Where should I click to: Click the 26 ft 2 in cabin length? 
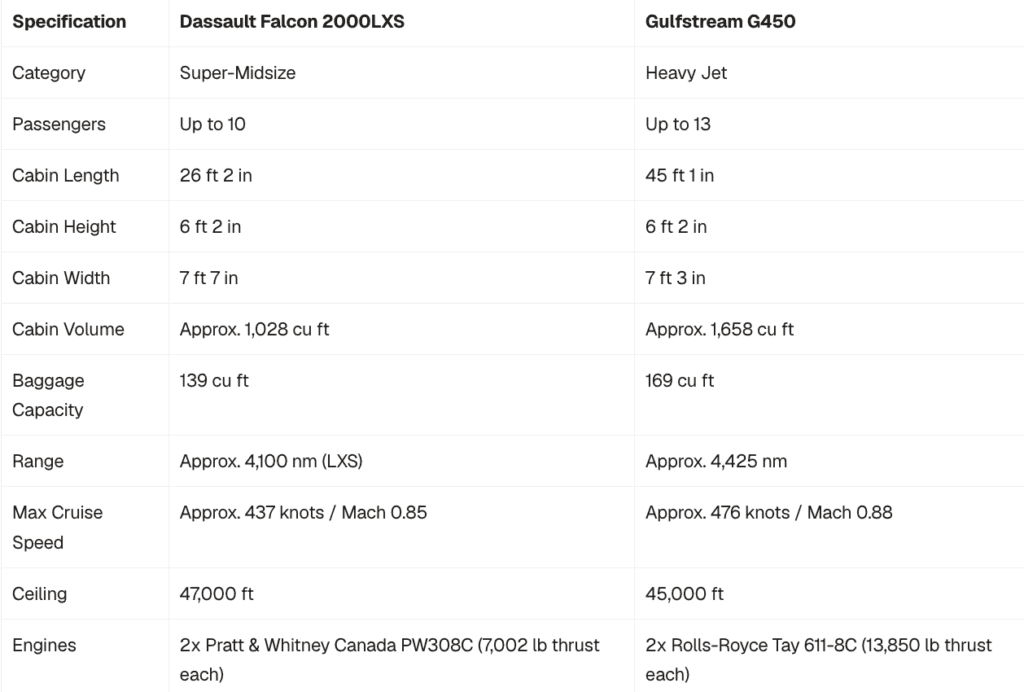(x=216, y=175)
